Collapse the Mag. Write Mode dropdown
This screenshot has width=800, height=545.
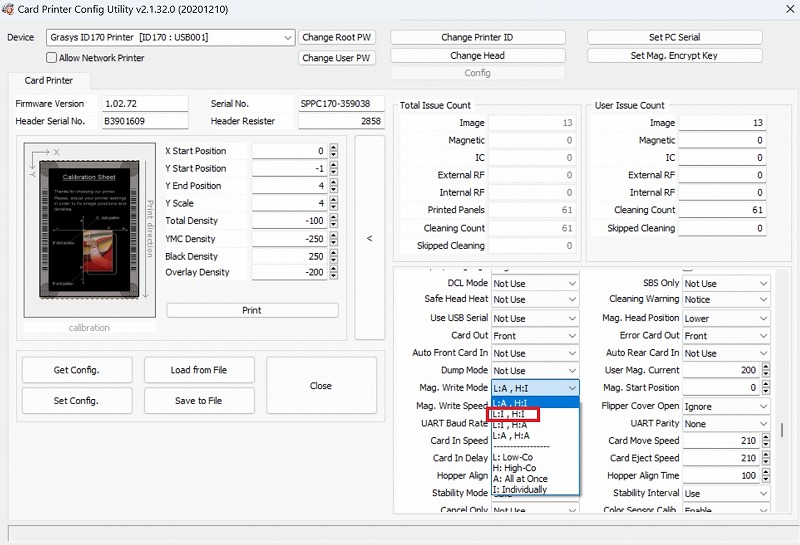(x=535, y=388)
